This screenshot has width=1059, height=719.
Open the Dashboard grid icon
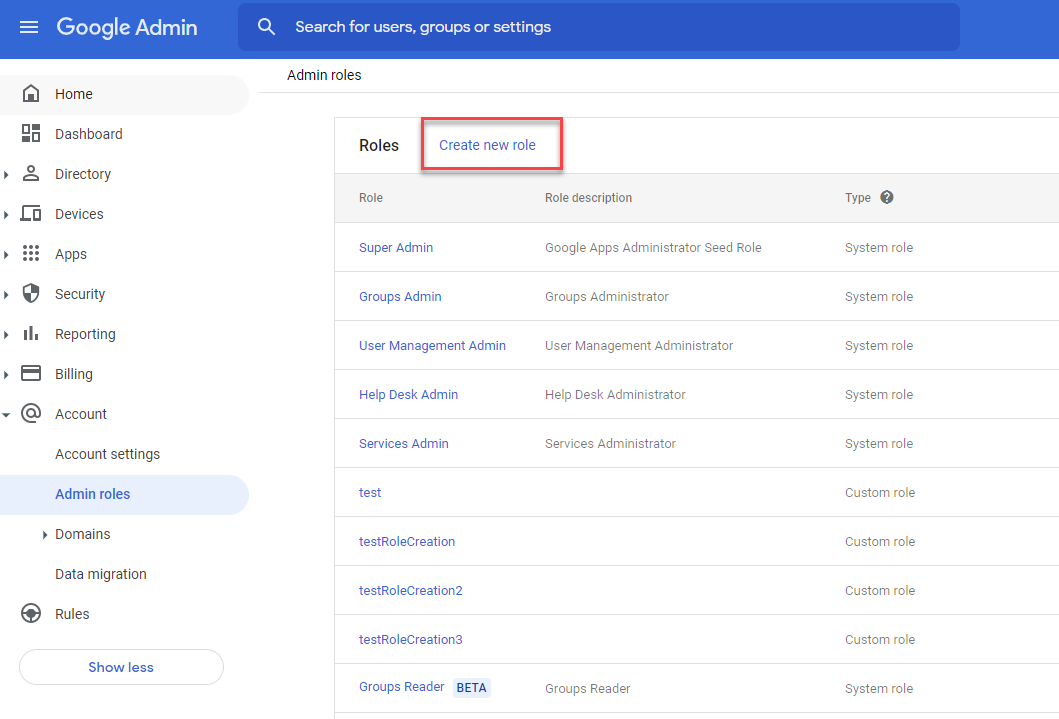point(31,134)
